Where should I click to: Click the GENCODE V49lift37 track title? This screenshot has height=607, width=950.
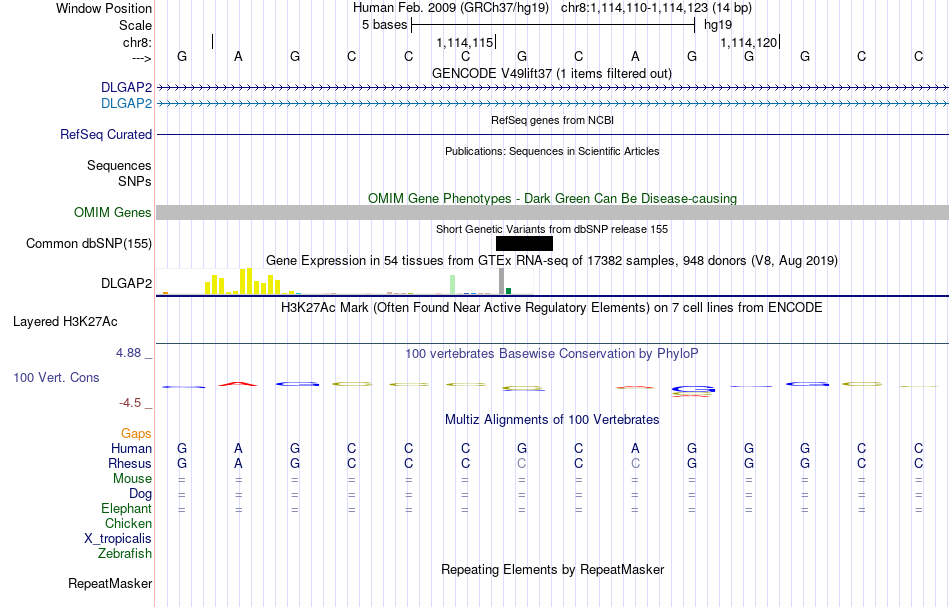[552, 73]
